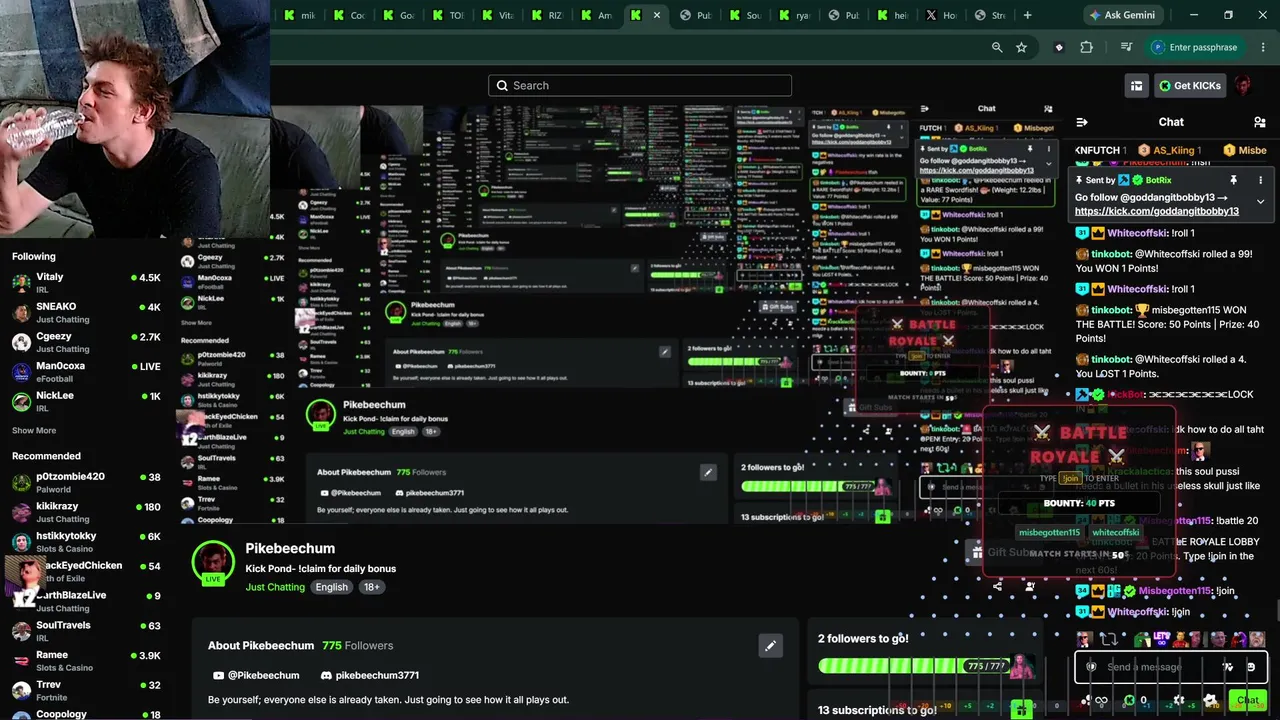Screen dimensions: 1280x720
Task: Open the pikebeechum3771 Discord link
Action: tap(370, 675)
